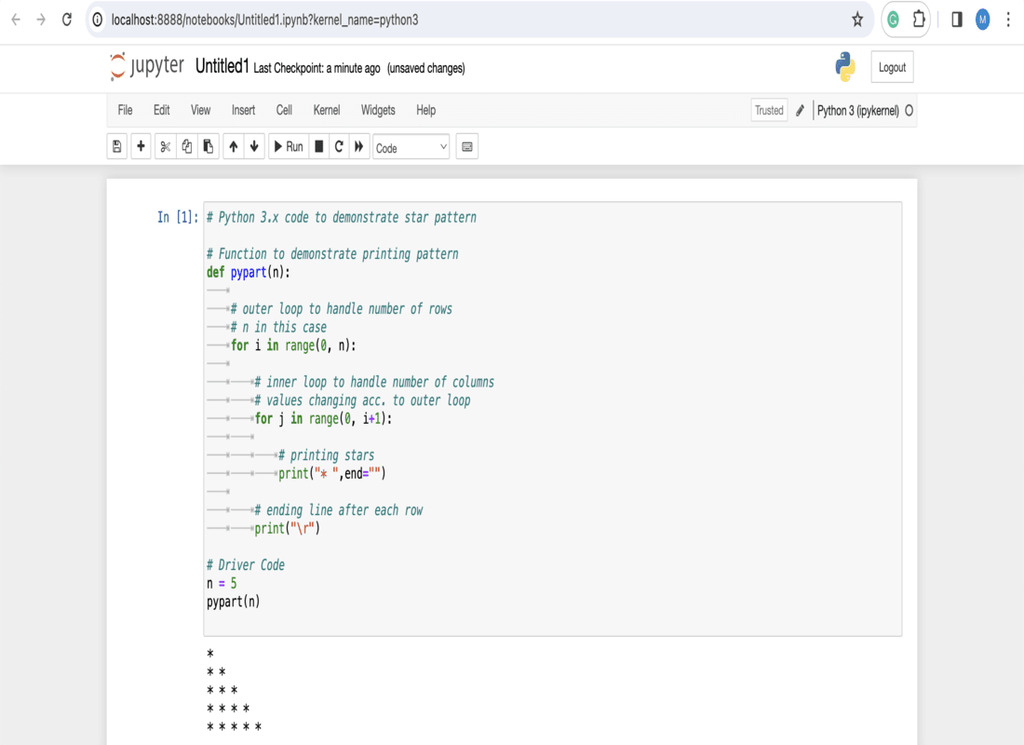This screenshot has width=1024, height=745.
Task: Move selected cell up arrow icon
Action: [233, 147]
